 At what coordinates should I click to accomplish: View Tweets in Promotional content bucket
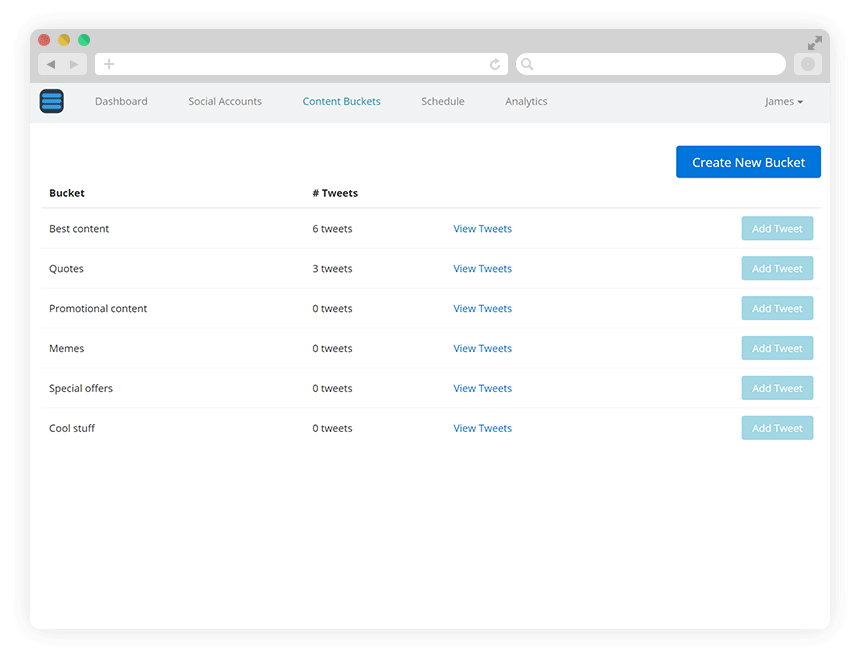(x=482, y=309)
